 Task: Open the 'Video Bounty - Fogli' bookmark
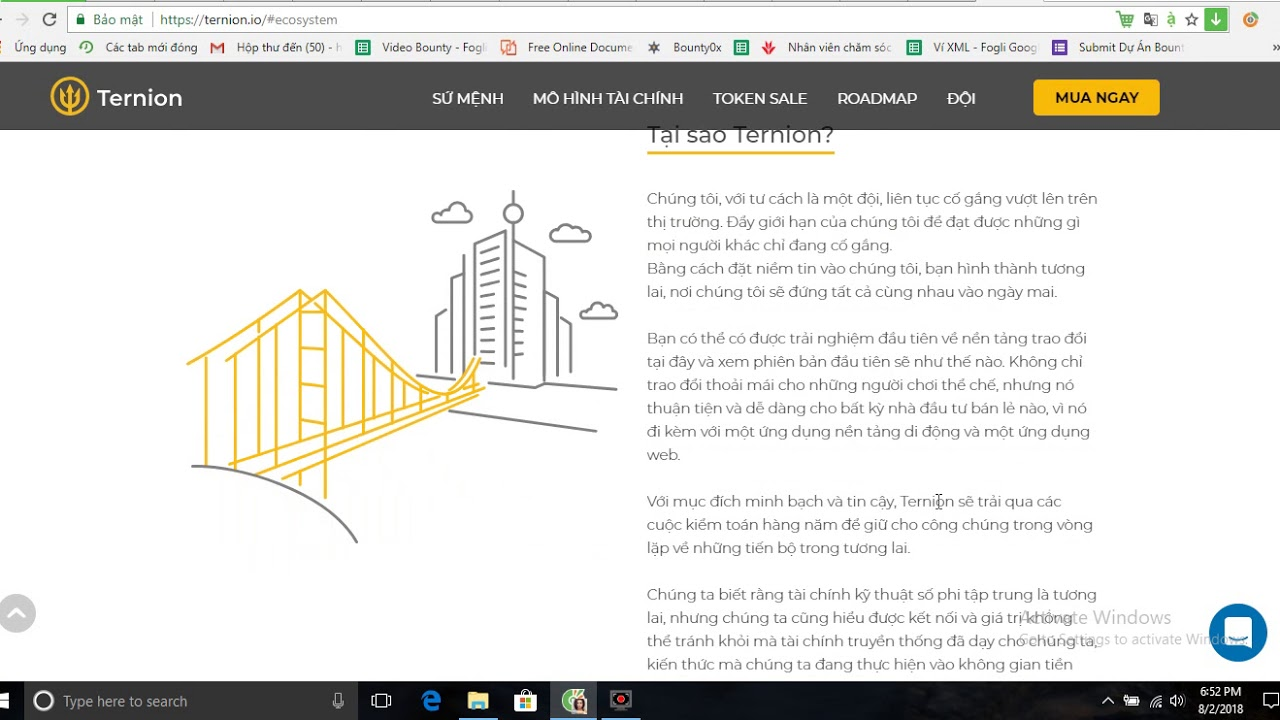pyautogui.click(x=421, y=47)
